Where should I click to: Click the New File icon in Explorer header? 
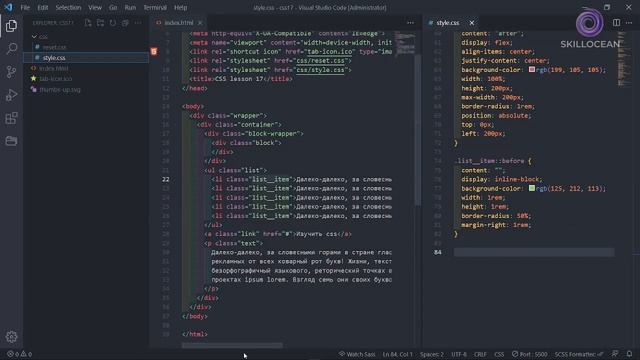88,23
